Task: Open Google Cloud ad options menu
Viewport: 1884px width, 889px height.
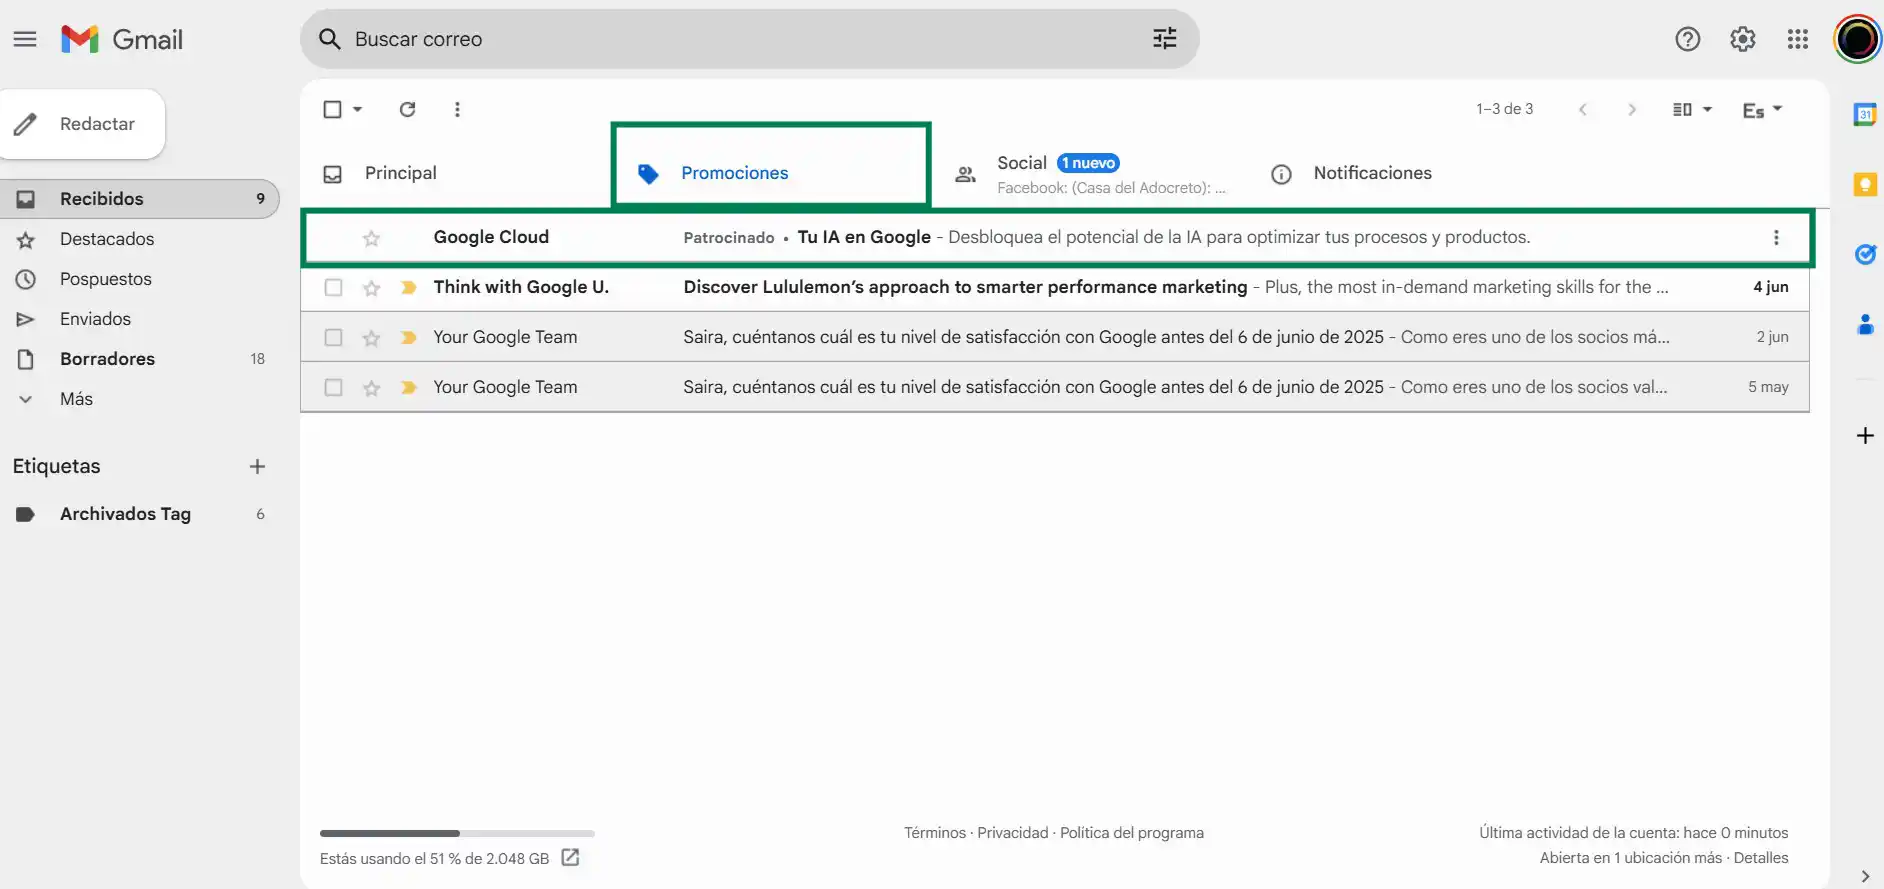Action: (x=1775, y=237)
